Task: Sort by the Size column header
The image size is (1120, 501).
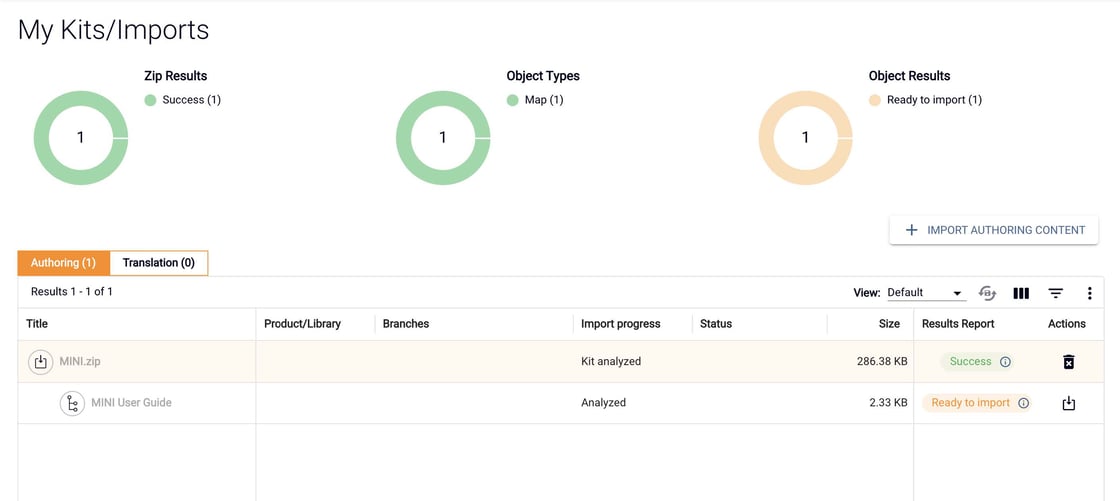Action: pyautogui.click(x=889, y=324)
